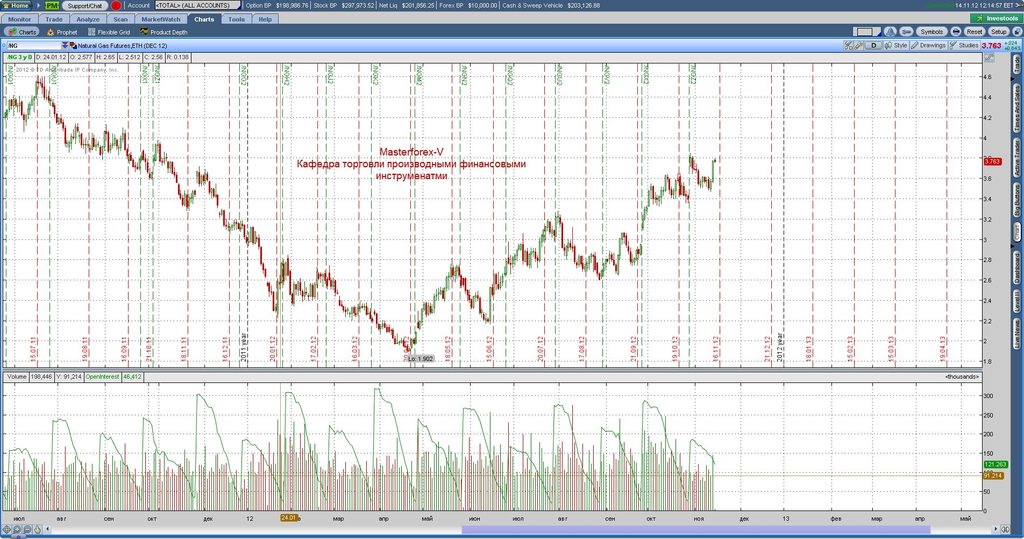The height and width of the screenshot is (539, 1024).
Task: Open the Product Depth sub-tab
Action: point(164,31)
